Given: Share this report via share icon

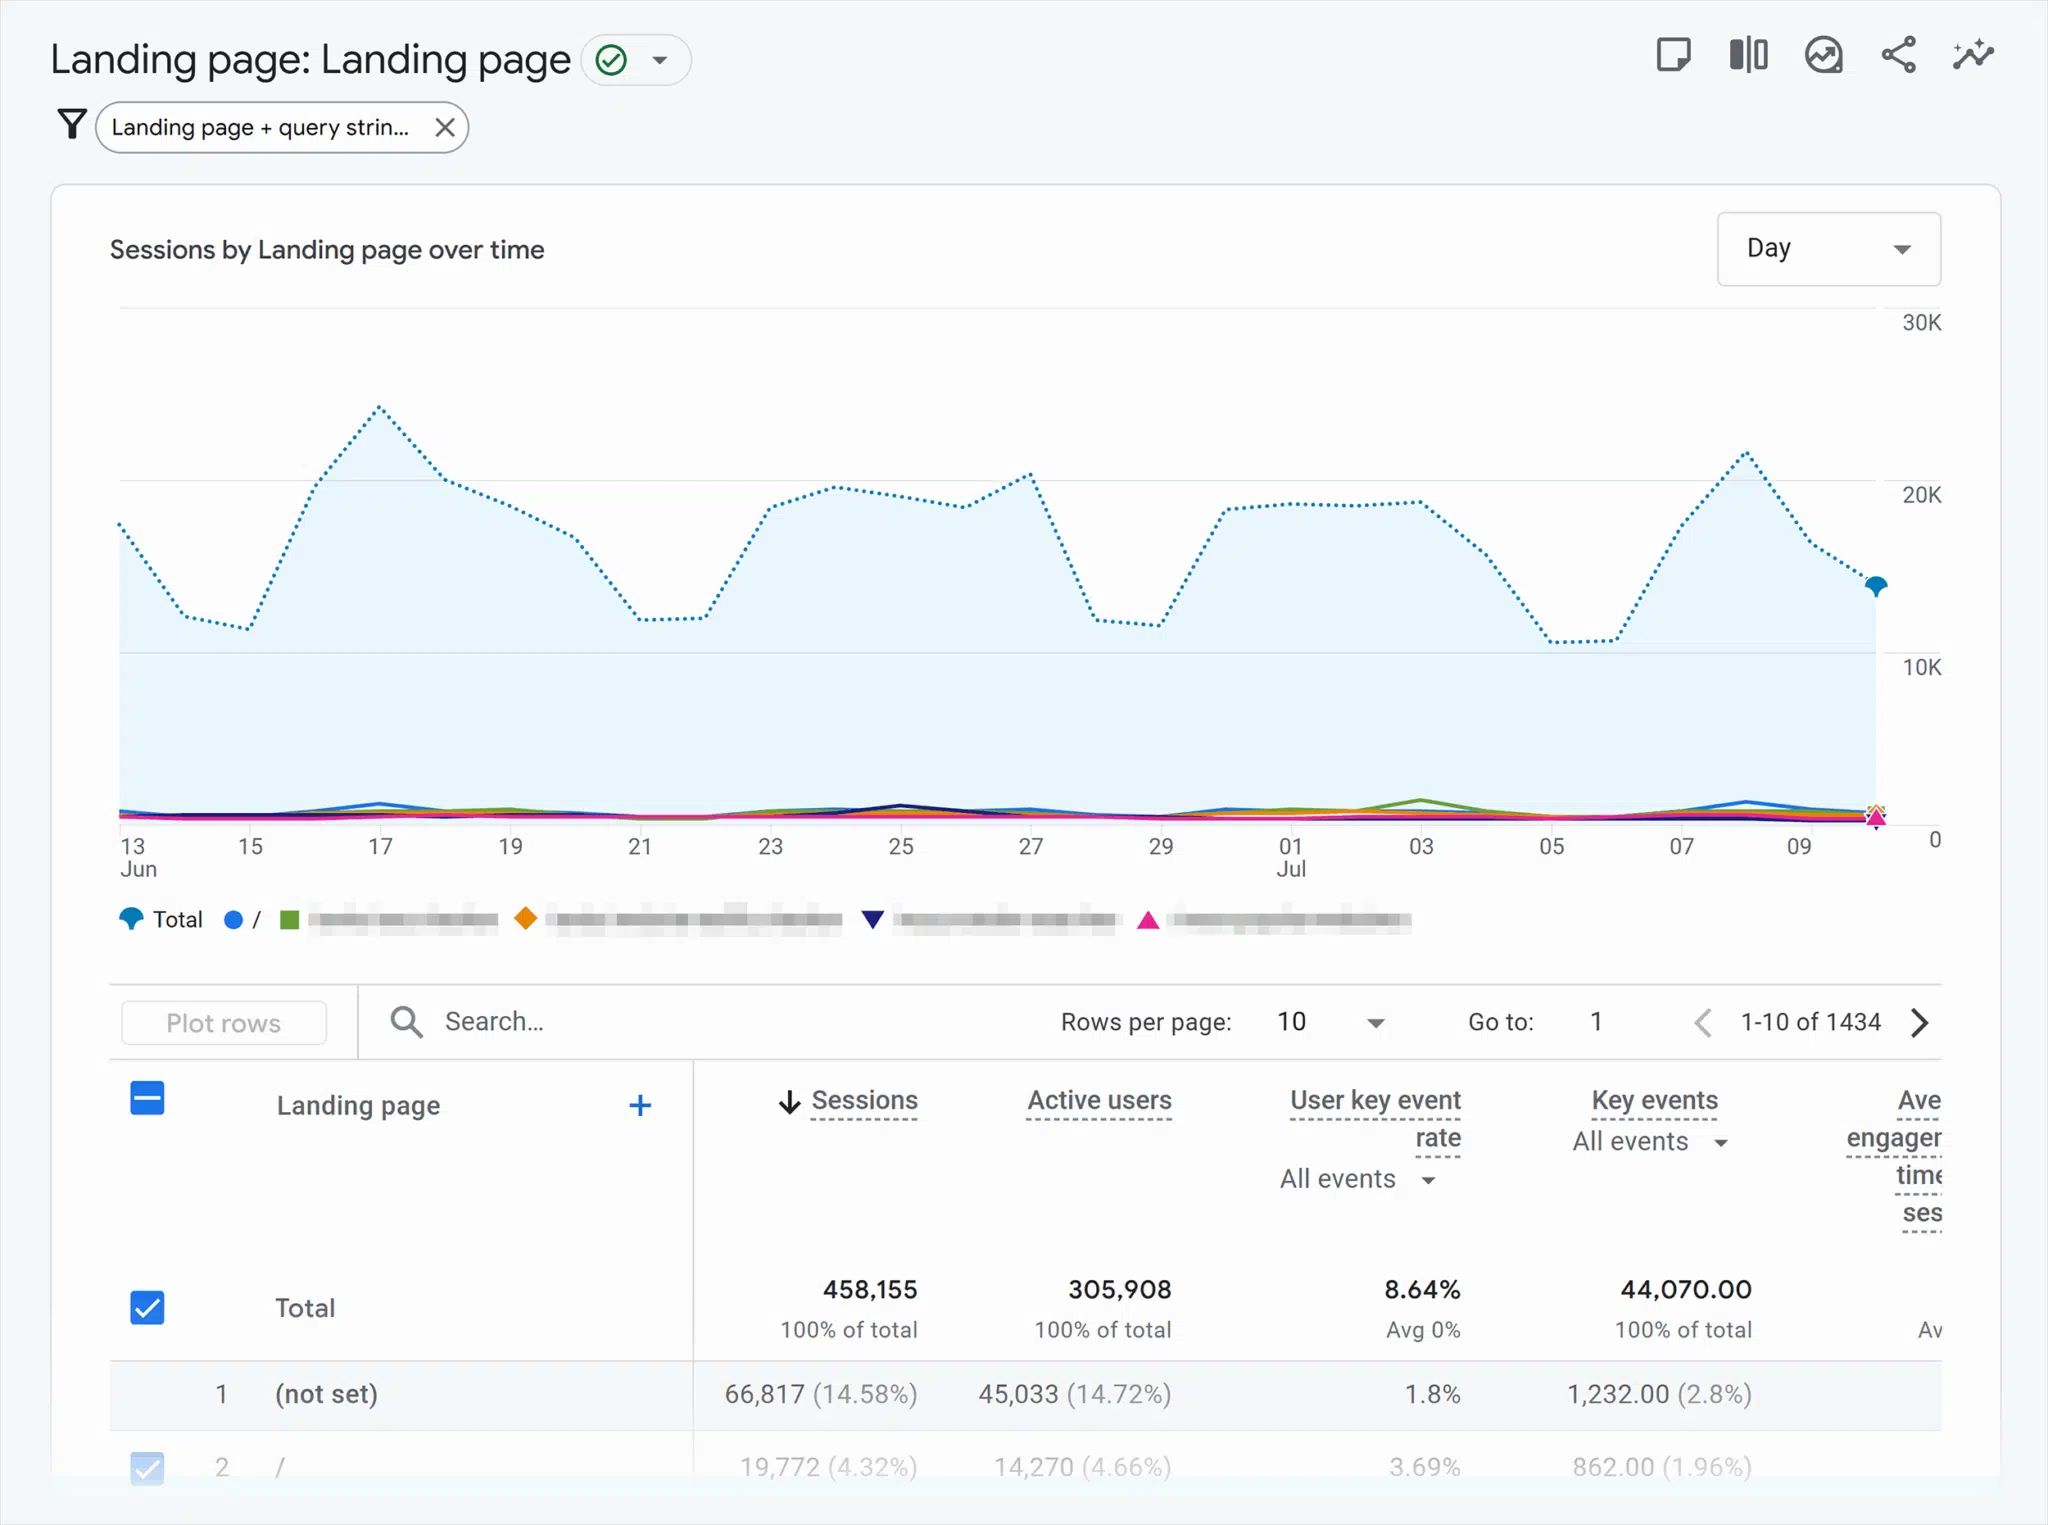Looking at the screenshot, I should pos(1898,55).
